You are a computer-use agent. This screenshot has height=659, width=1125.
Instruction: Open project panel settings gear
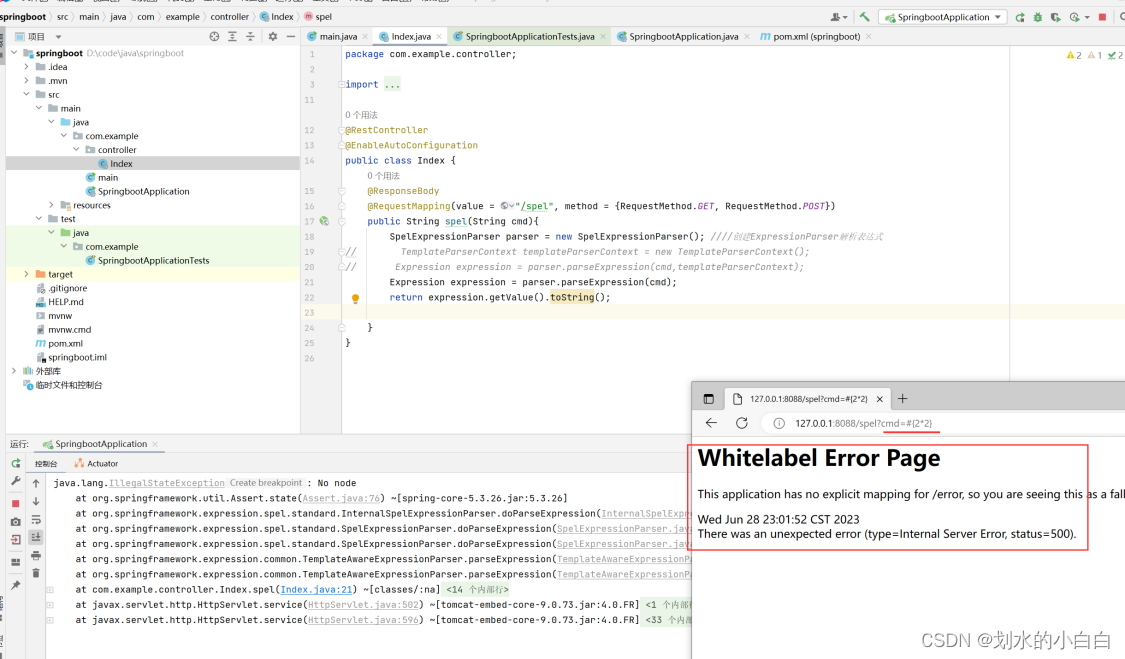coord(273,37)
